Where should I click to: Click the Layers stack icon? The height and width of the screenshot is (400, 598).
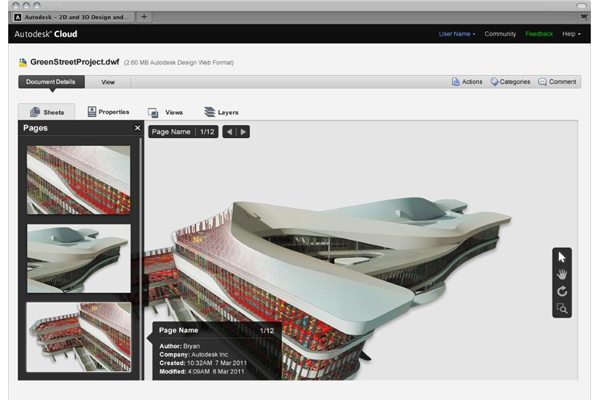click(209, 112)
